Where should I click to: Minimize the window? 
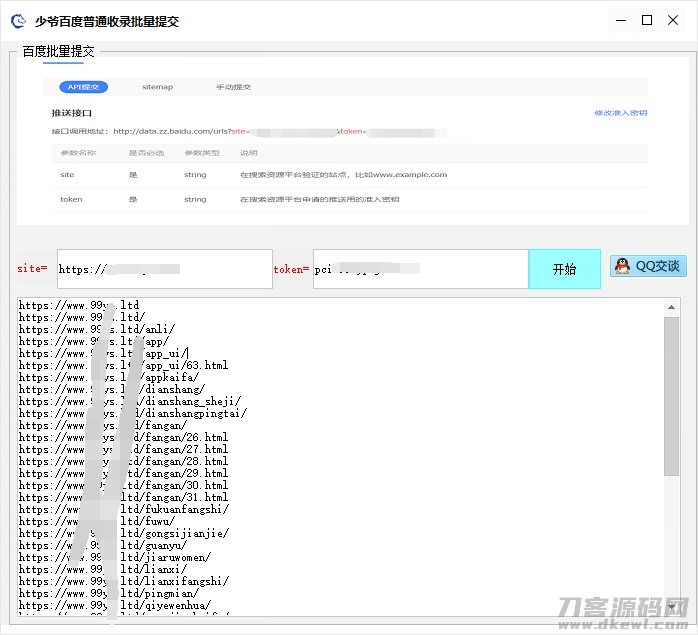point(621,20)
